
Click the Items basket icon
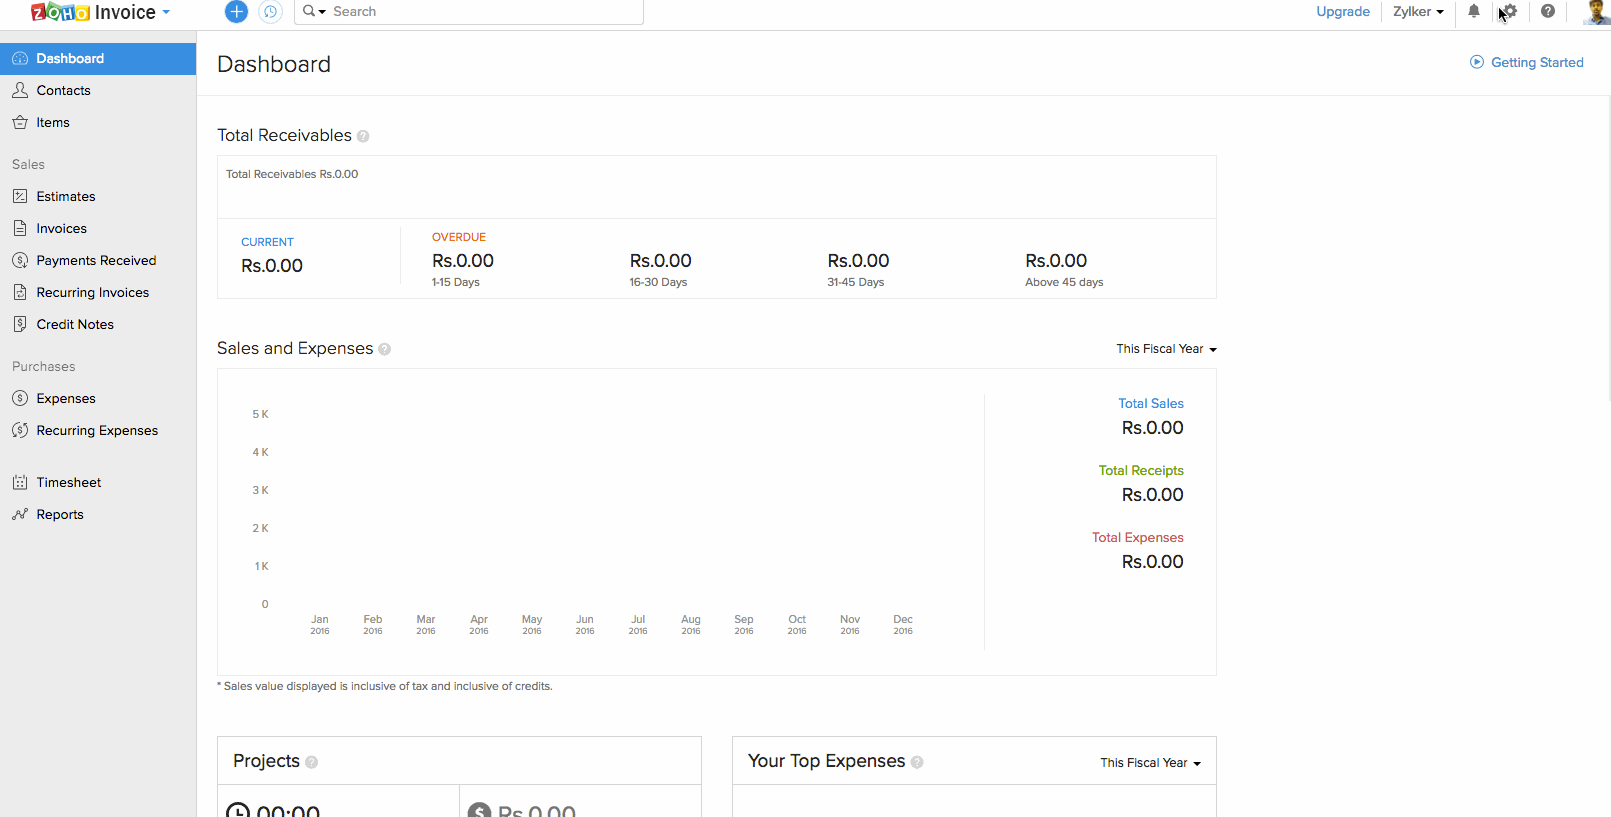tap(20, 122)
